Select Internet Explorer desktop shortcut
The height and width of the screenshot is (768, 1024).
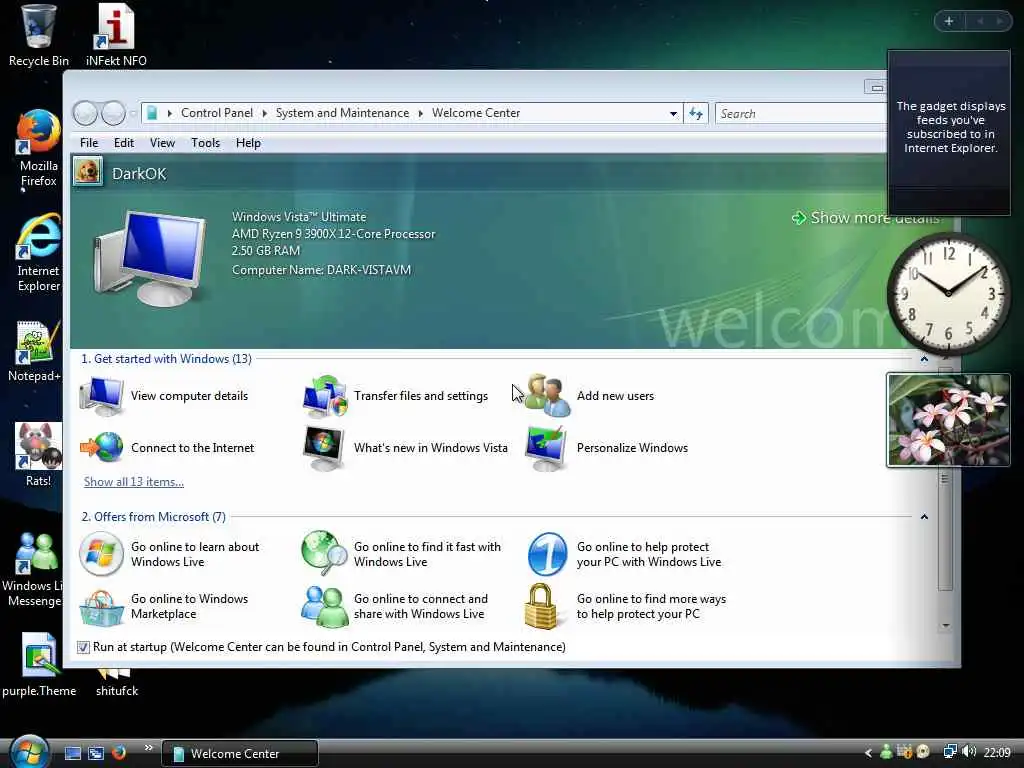tap(39, 253)
